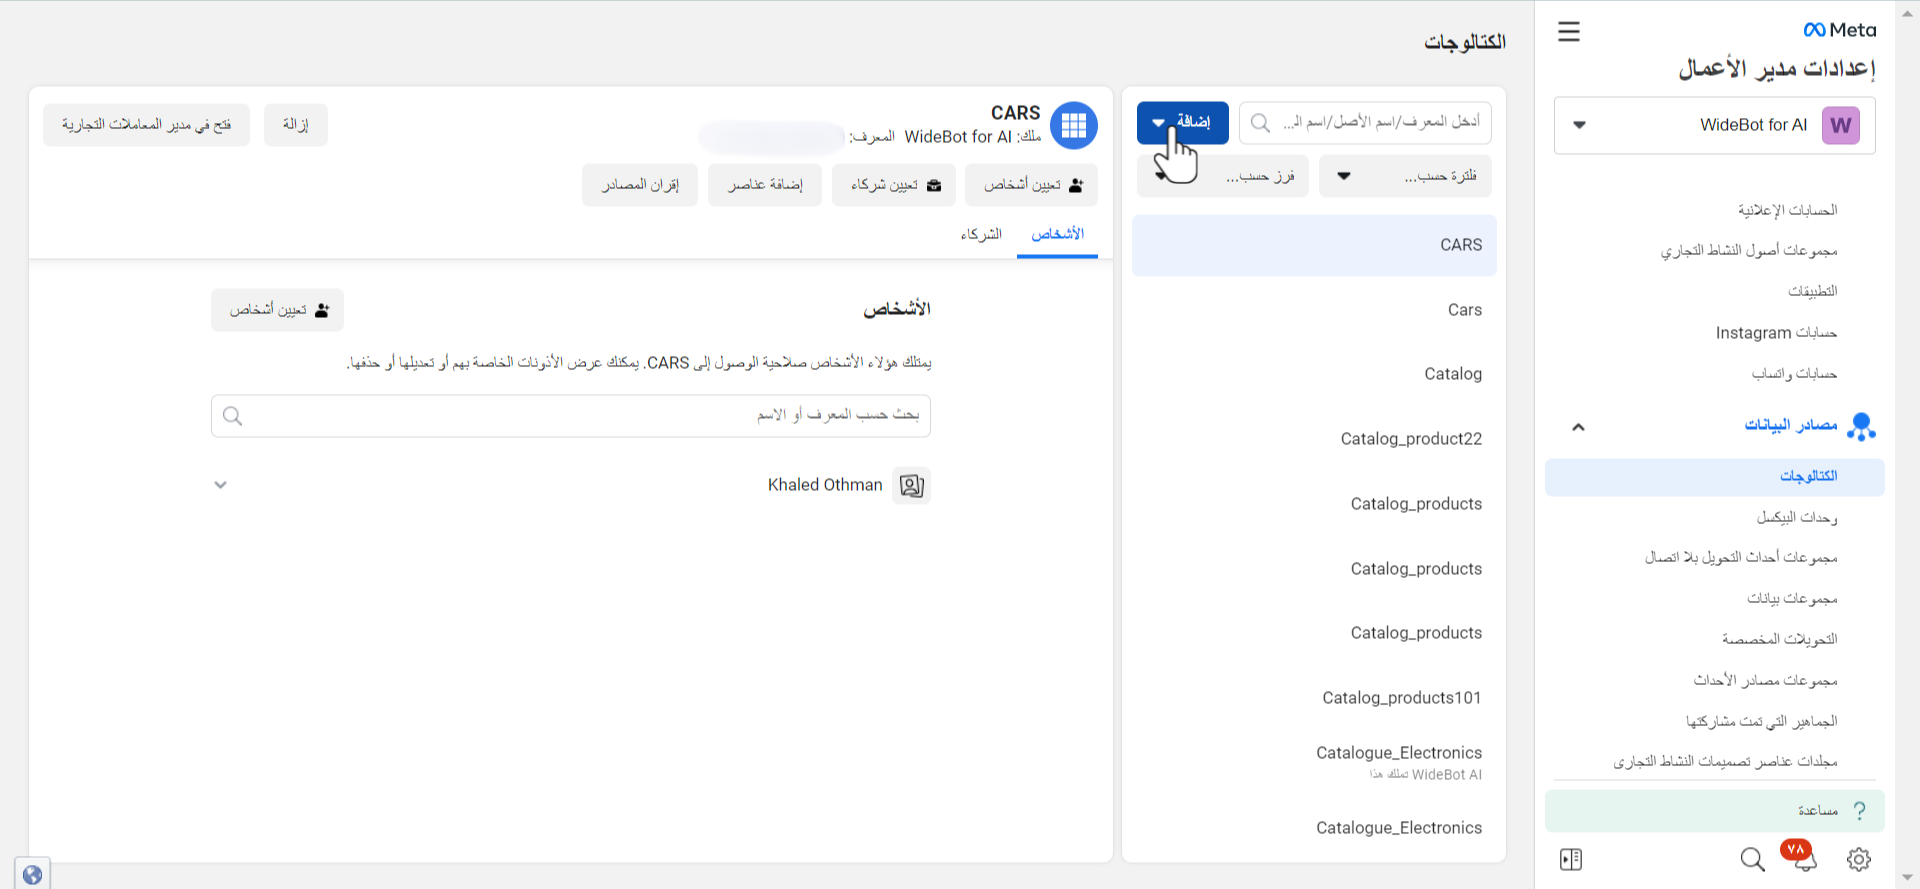The height and width of the screenshot is (889, 1920).
Task: Select the CARS catalog row
Action: pyautogui.click(x=1314, y=245)
